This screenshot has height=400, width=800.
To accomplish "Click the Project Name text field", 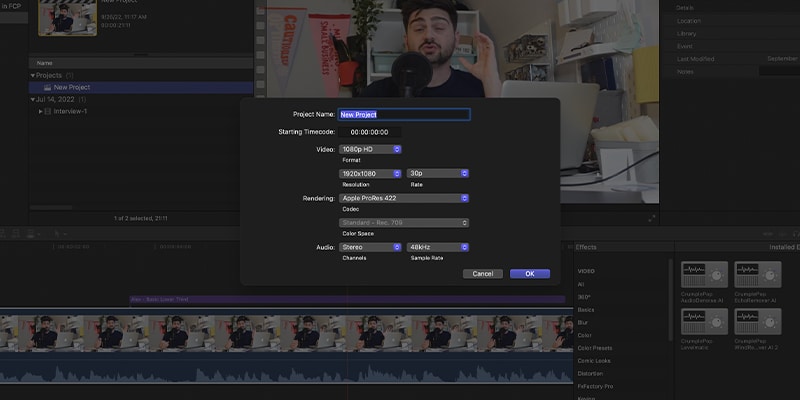I will 404,115.
